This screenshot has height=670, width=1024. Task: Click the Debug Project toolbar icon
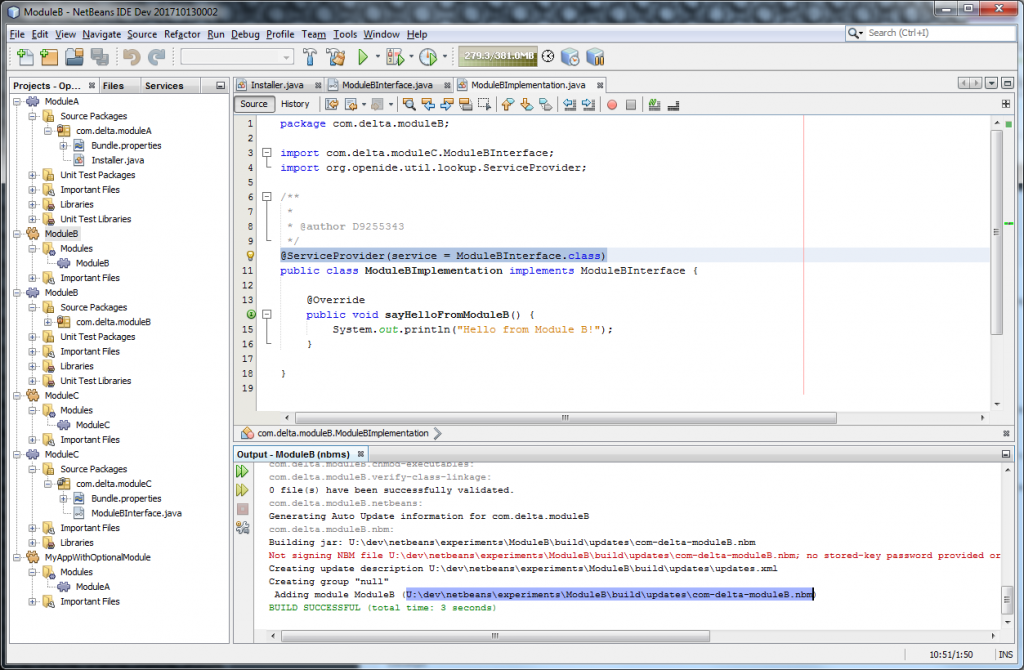395,57
